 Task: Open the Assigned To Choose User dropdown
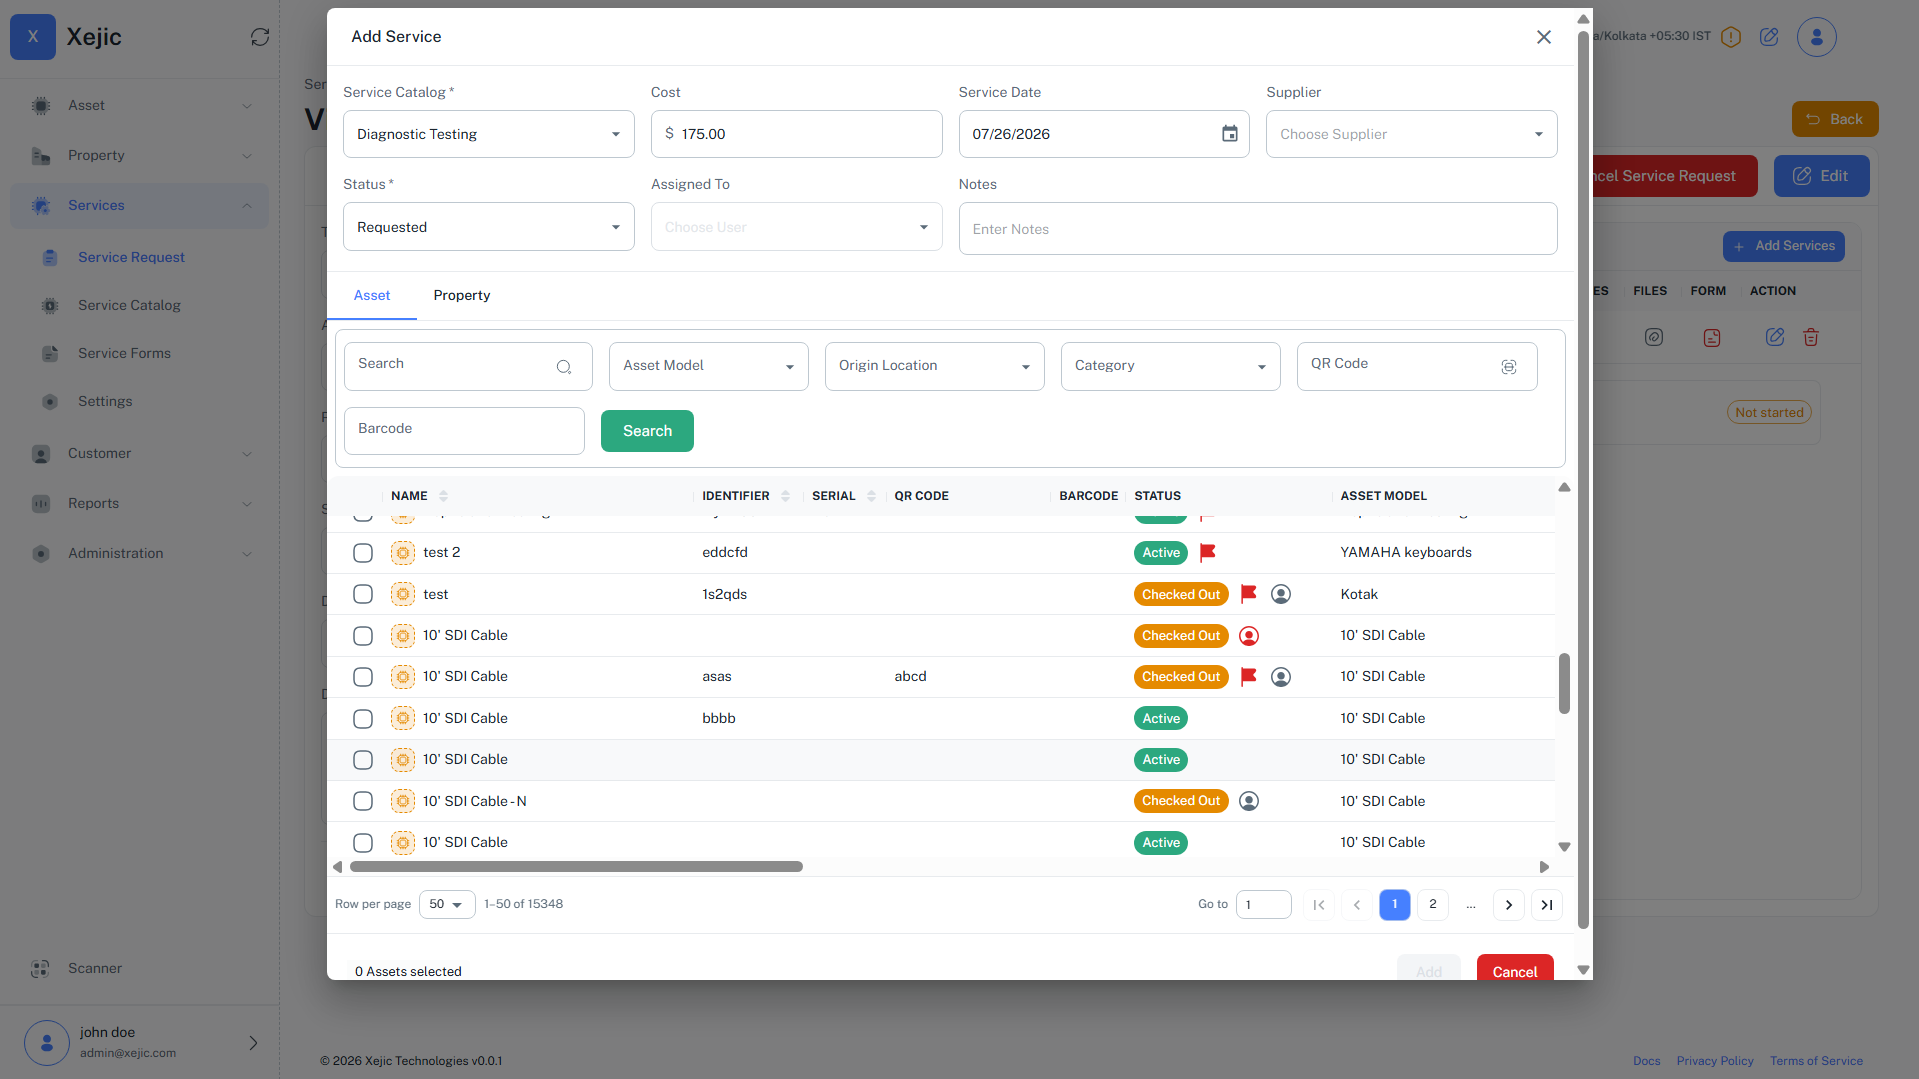[796, 227]
